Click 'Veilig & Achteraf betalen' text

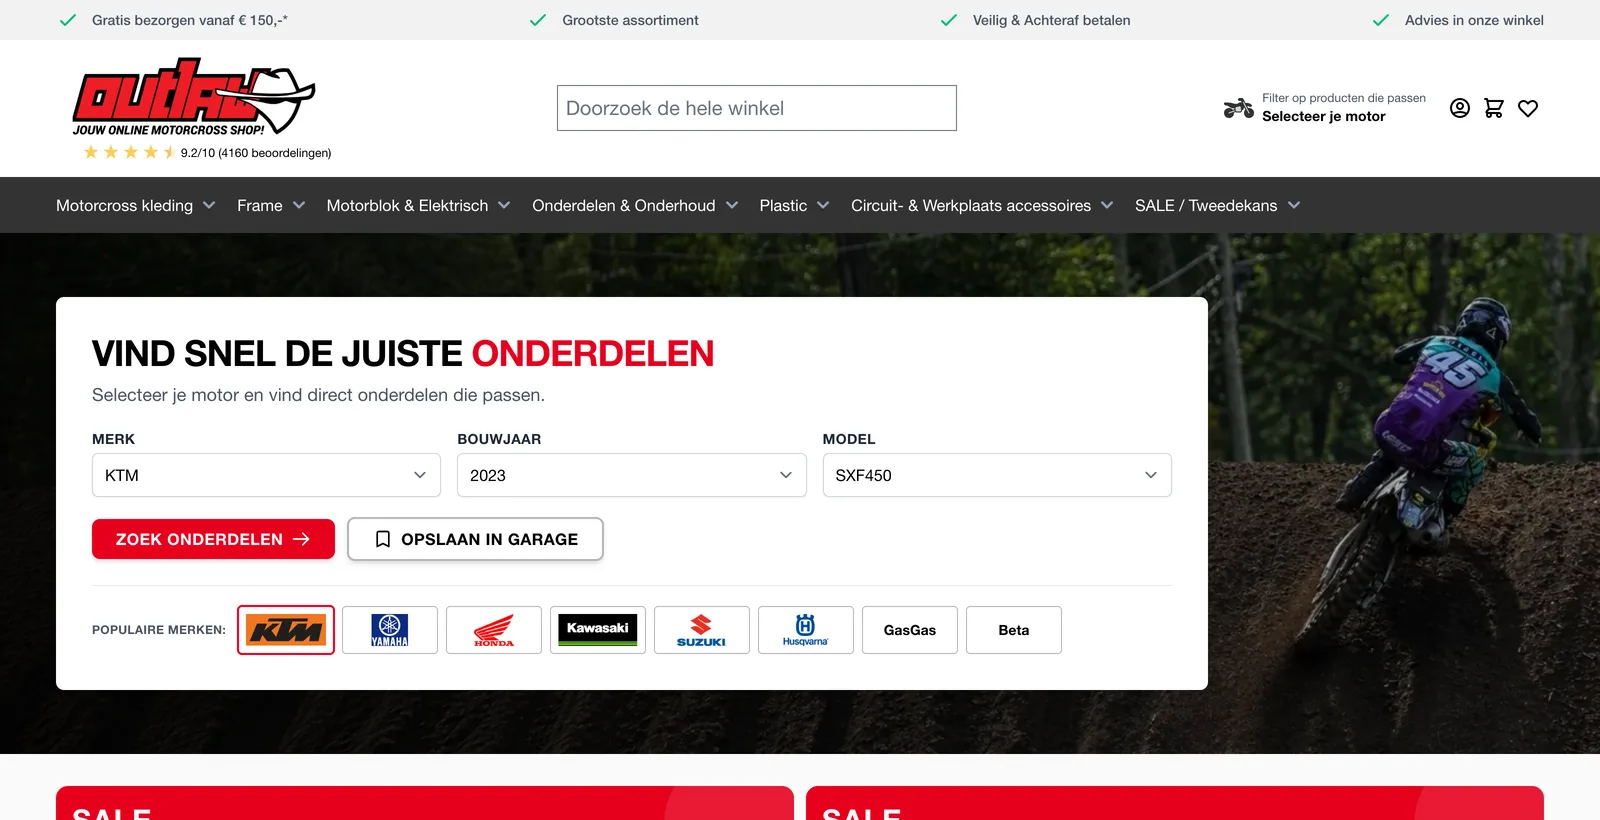(1052, 20)
